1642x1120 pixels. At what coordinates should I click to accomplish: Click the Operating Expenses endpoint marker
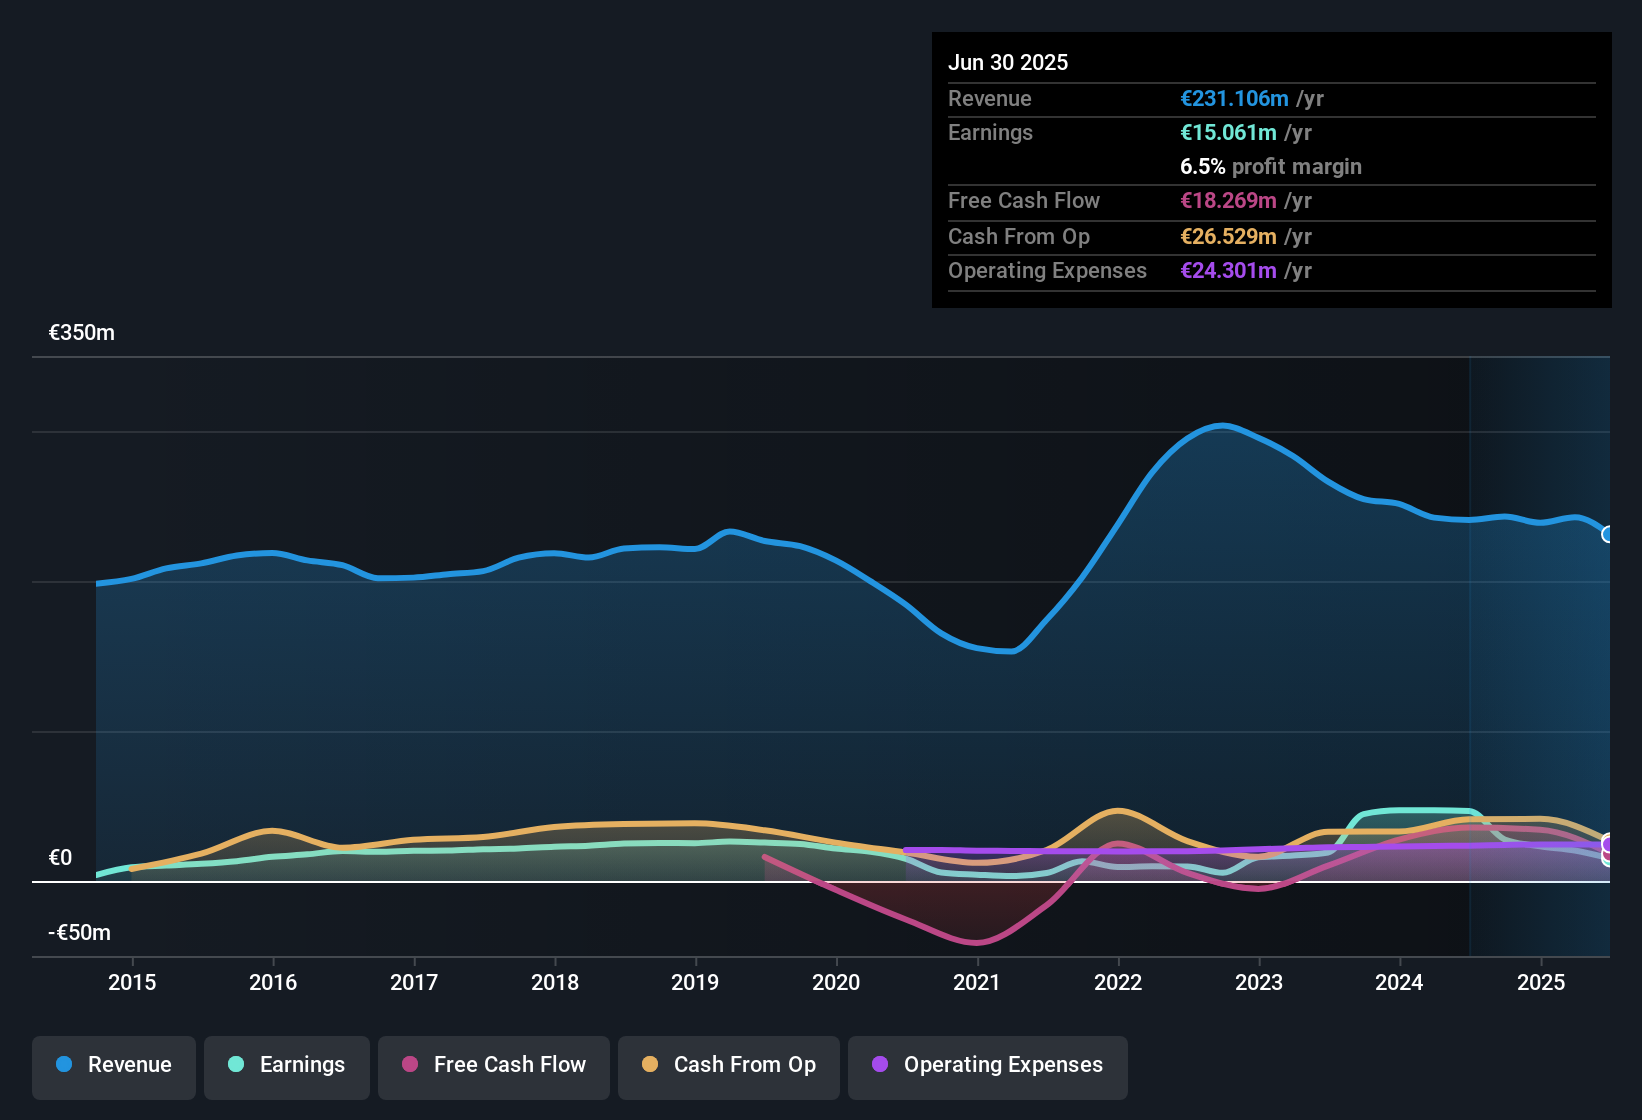[x=1608, y=843]
